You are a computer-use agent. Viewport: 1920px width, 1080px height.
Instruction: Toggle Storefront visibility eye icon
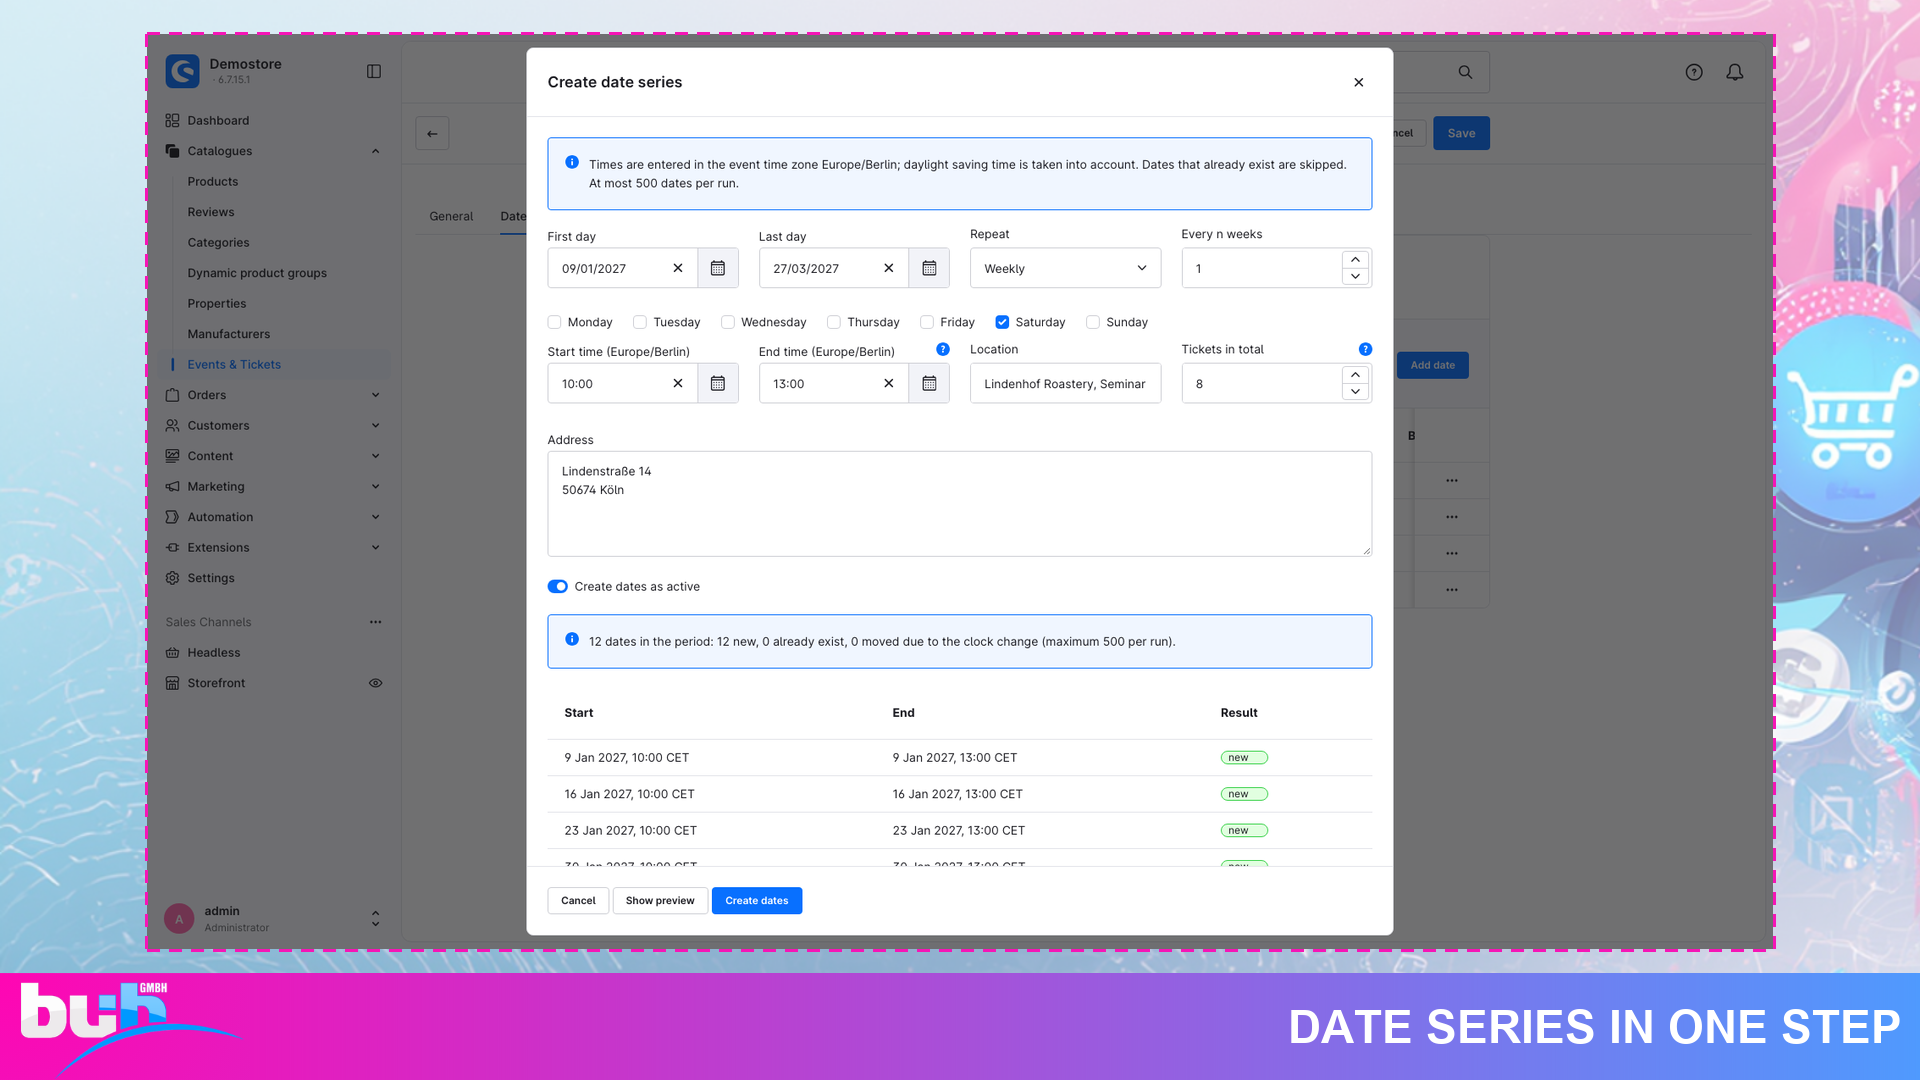click(x=375, y=683)
